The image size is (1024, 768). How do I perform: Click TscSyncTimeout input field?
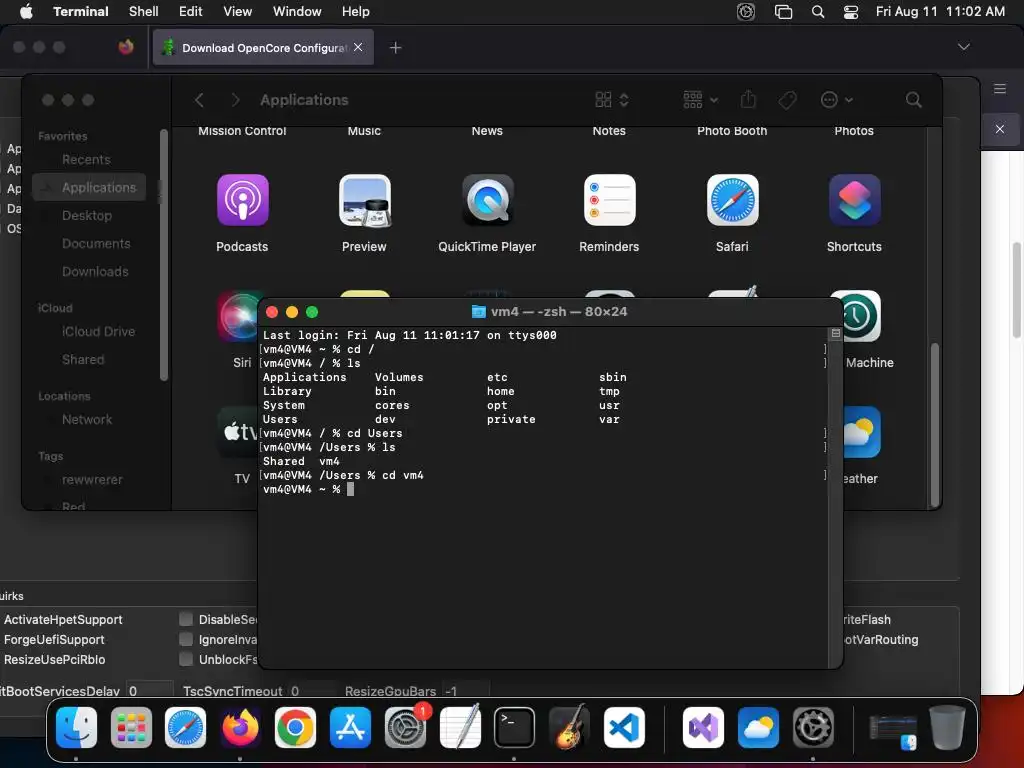[x=311, y=690]
